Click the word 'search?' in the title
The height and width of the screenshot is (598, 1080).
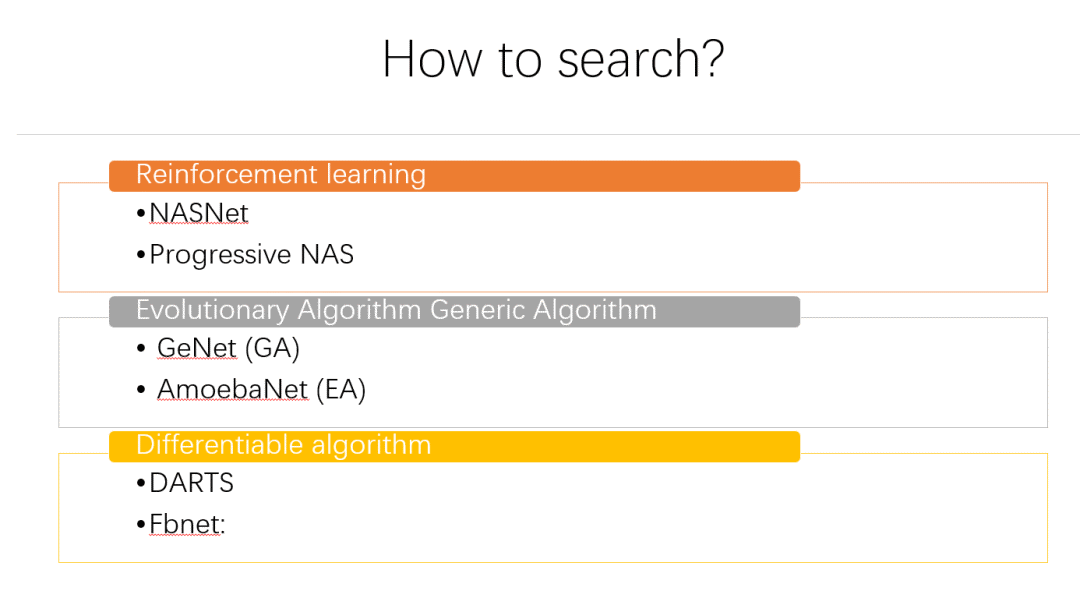641,59
